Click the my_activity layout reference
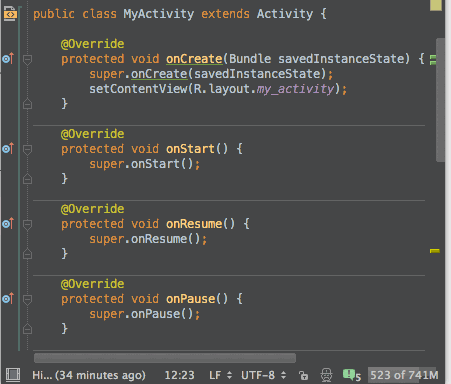This screenshot has height=384, width=451. [x=295, y=89]
